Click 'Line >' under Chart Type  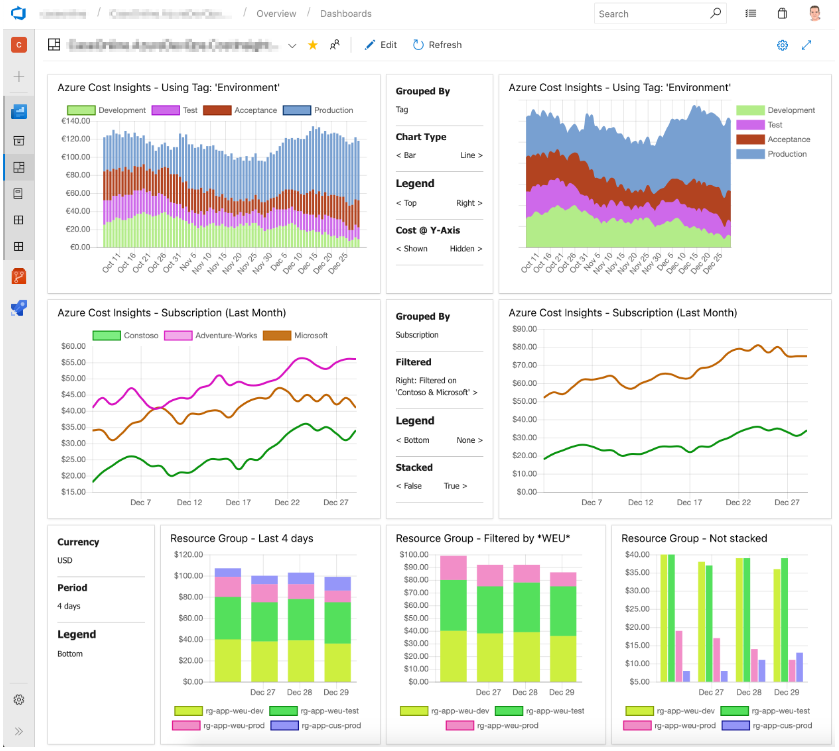click(x=471, y=155)
